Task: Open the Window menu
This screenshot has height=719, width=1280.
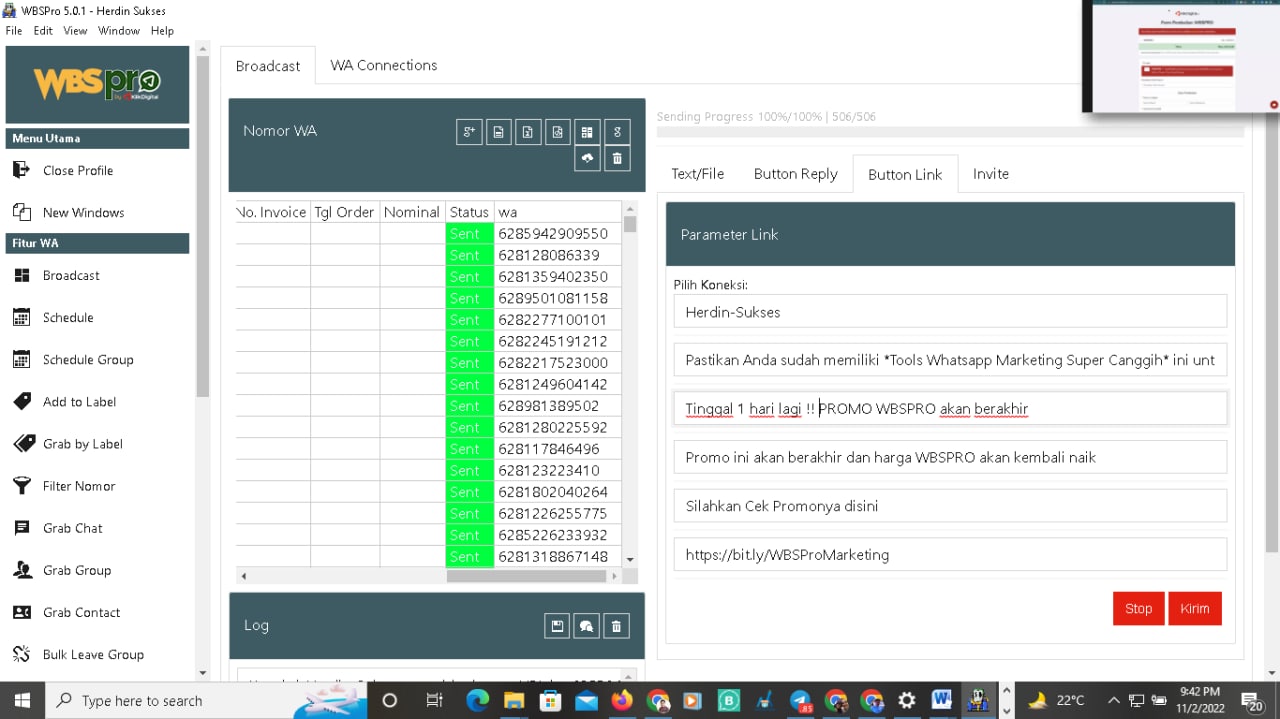Action: pyautogui.click(x=119, y=31)
